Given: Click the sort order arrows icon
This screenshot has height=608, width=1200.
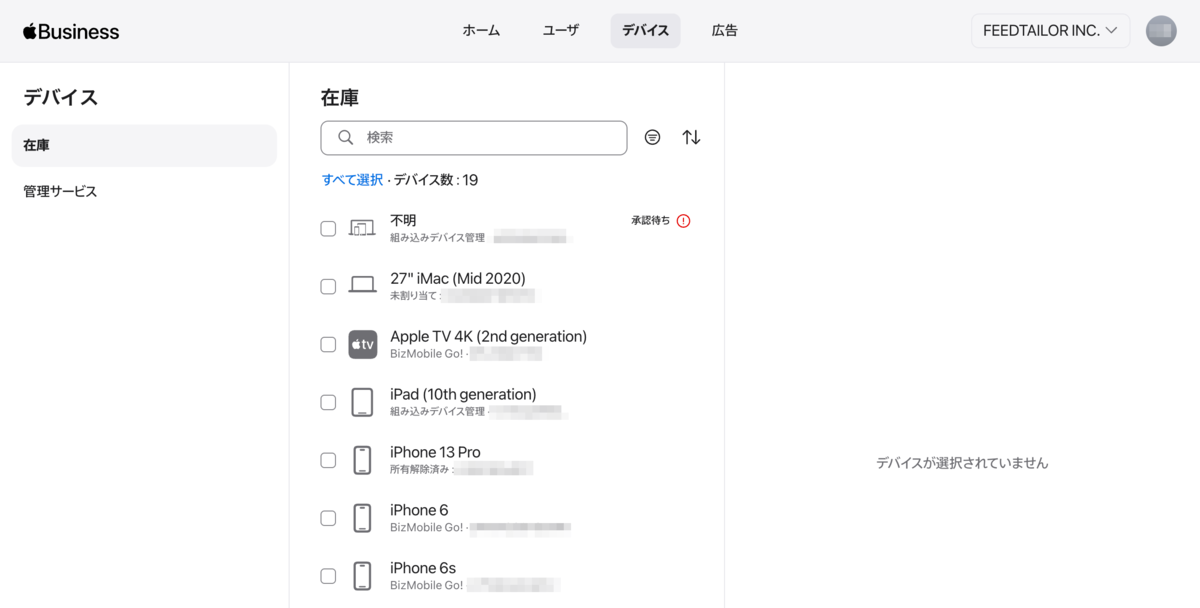Looking at the screenshot, I should (x=691, y=138).
